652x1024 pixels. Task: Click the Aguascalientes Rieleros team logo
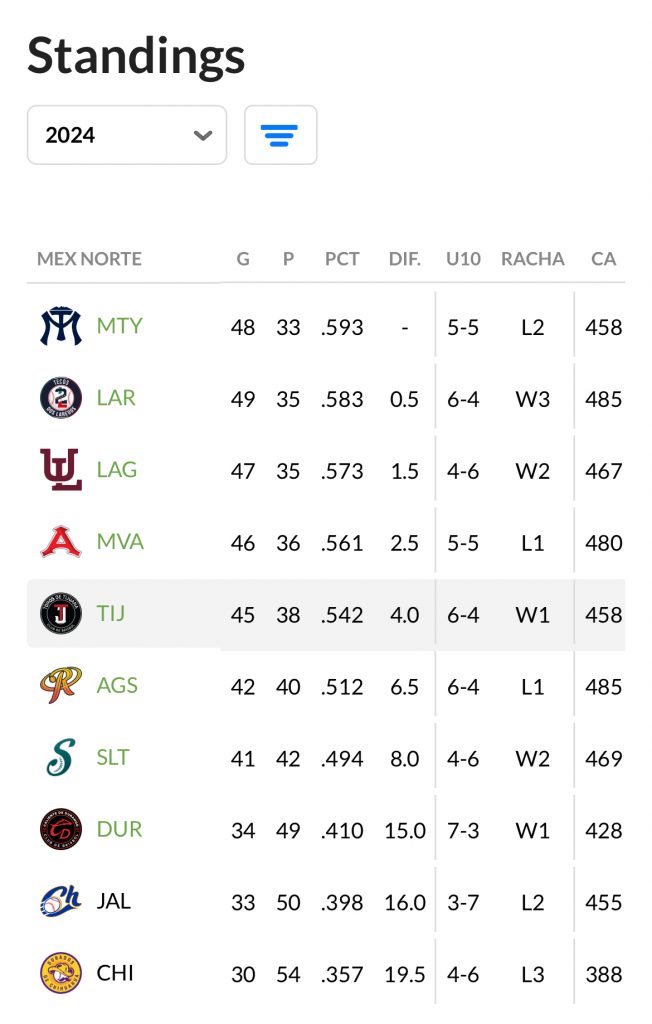pos(61,686)
